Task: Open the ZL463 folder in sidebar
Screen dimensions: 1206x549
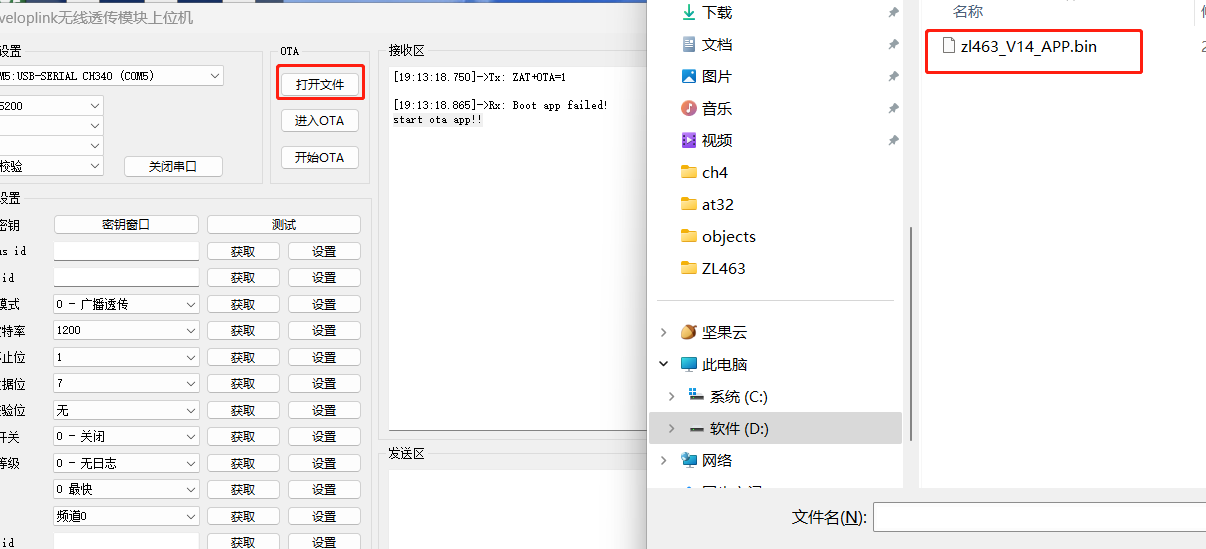Action: click(723, 268)
